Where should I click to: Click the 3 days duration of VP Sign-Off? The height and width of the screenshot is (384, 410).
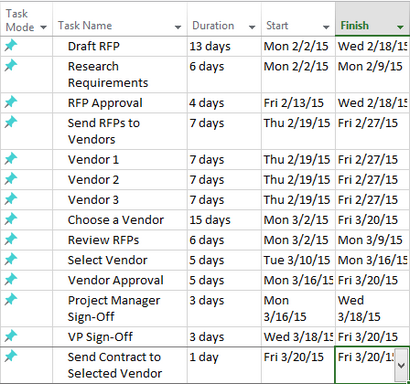(x=224, y=337)
